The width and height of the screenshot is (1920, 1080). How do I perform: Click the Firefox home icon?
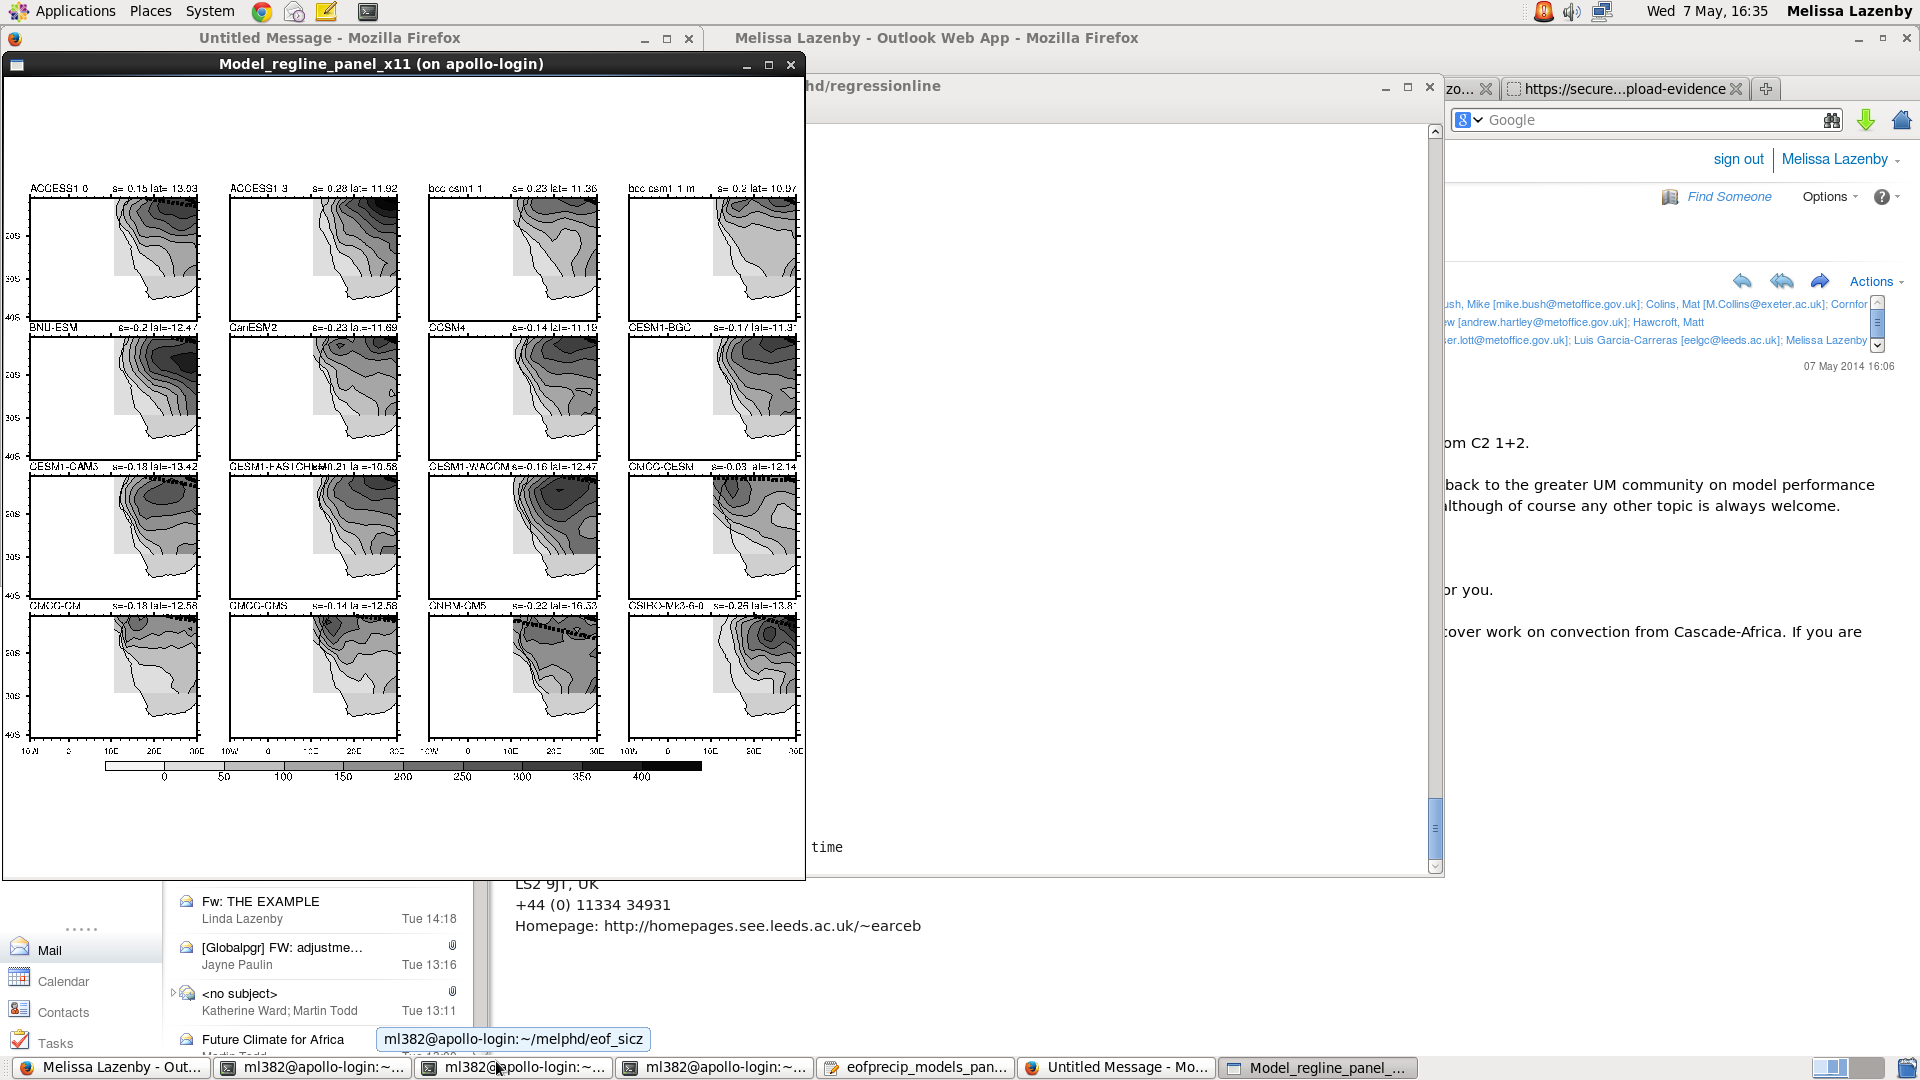[x=1902, y=120]
